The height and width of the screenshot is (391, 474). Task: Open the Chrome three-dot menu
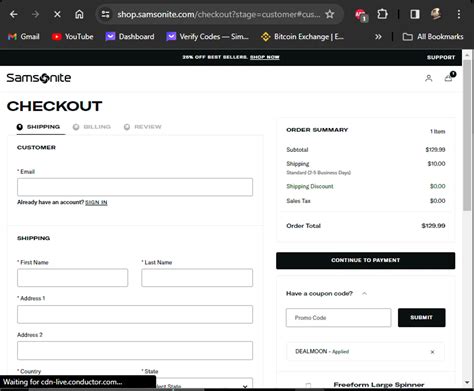tap(459, 14)
